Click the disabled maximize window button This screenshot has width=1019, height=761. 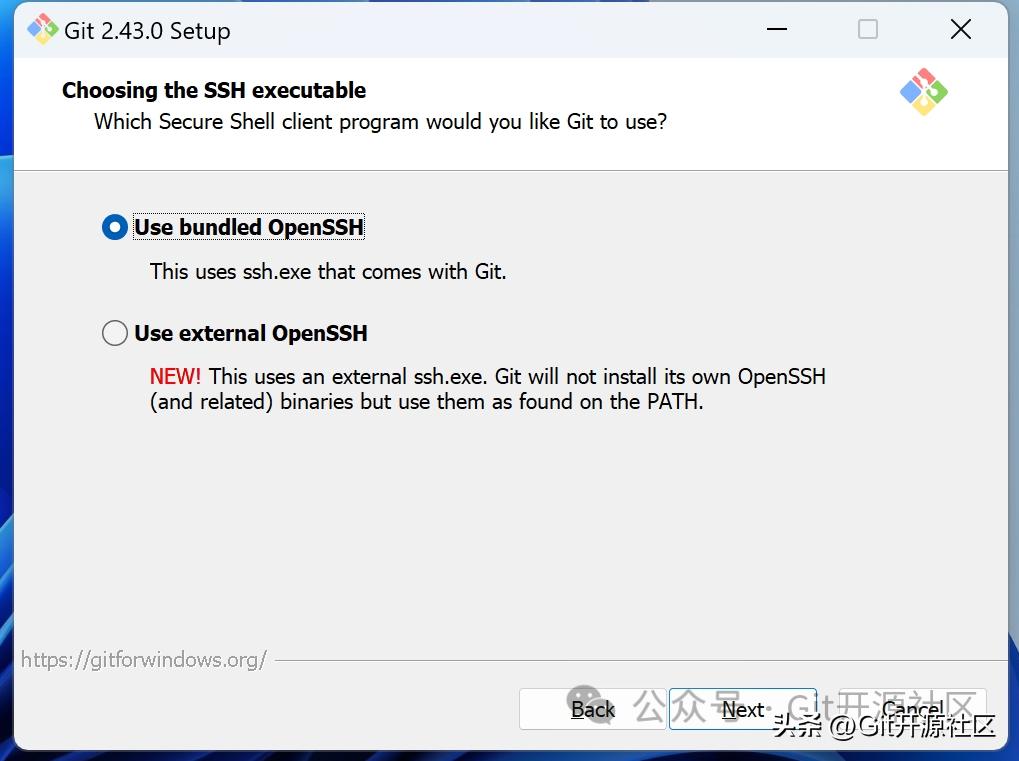coord(868,30)
